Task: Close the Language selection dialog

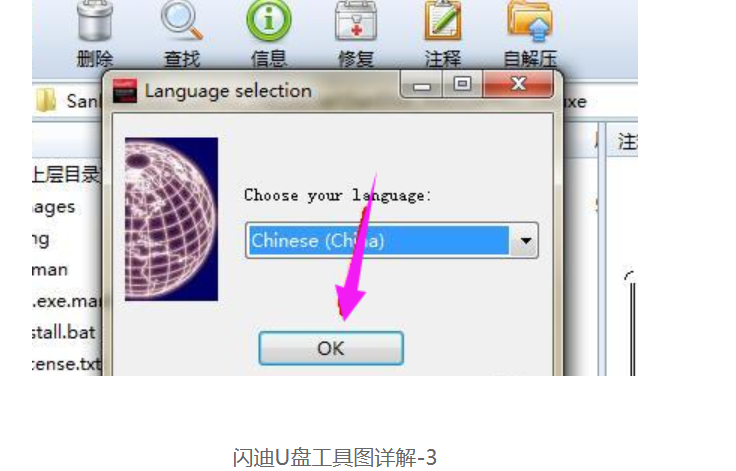Action: tap(518, 85)
